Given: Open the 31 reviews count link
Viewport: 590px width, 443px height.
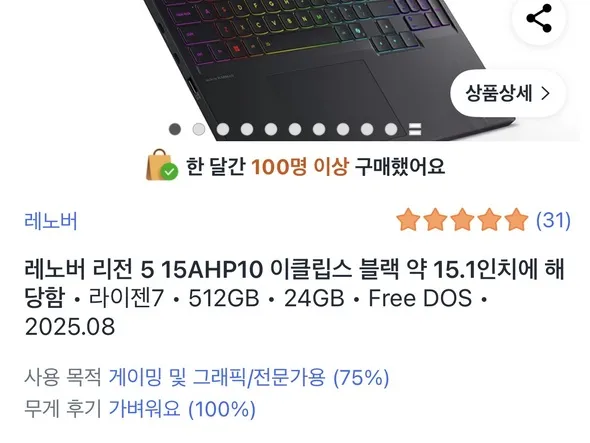Looking at the screenshot, I should [553, 220].
